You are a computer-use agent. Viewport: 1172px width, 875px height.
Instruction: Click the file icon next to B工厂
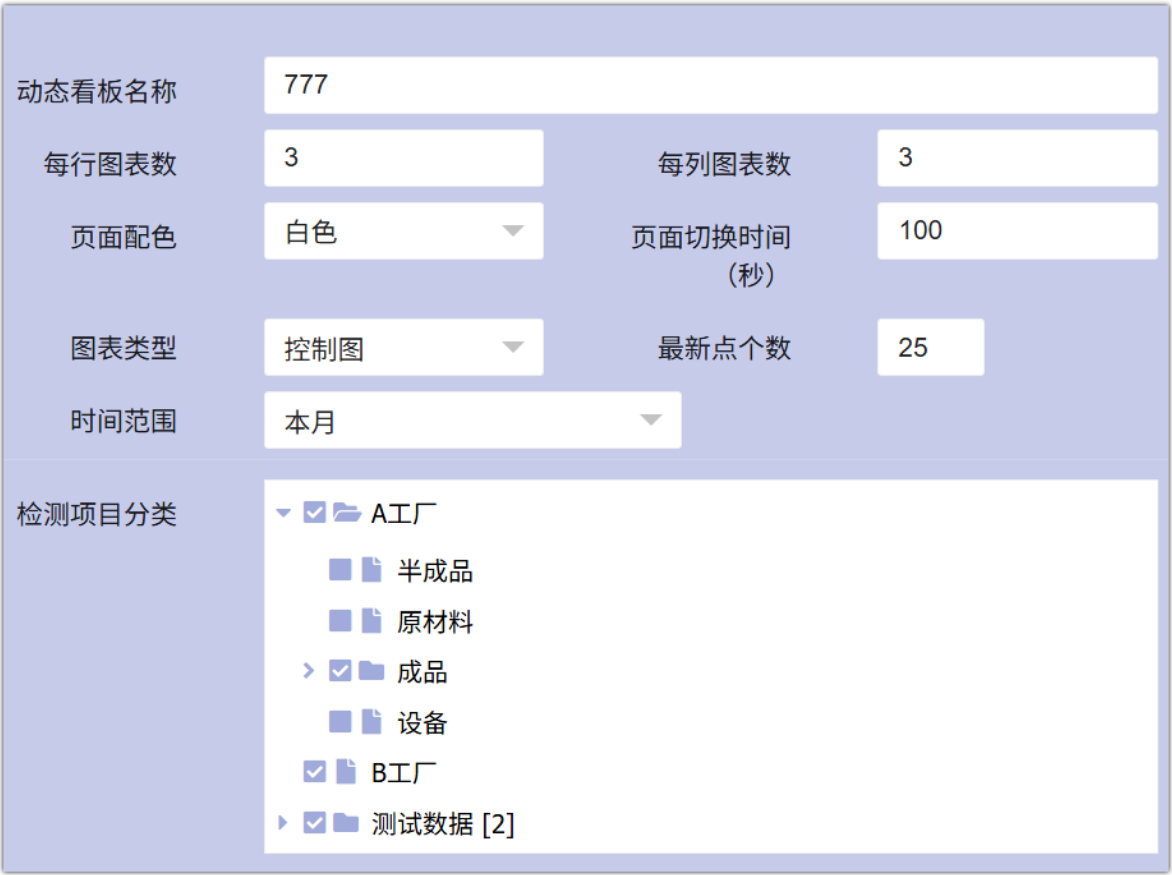pos(346,772)
